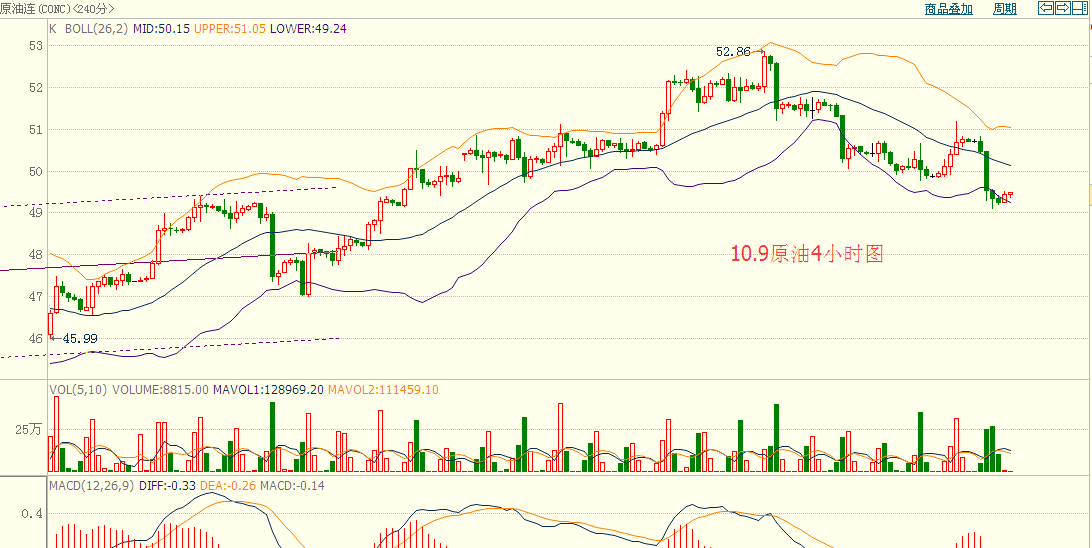The height and width of the screenshot is (548, 1092).
Task: Click the MACD(12,26,9) indicator label
Action: [92, 485]
